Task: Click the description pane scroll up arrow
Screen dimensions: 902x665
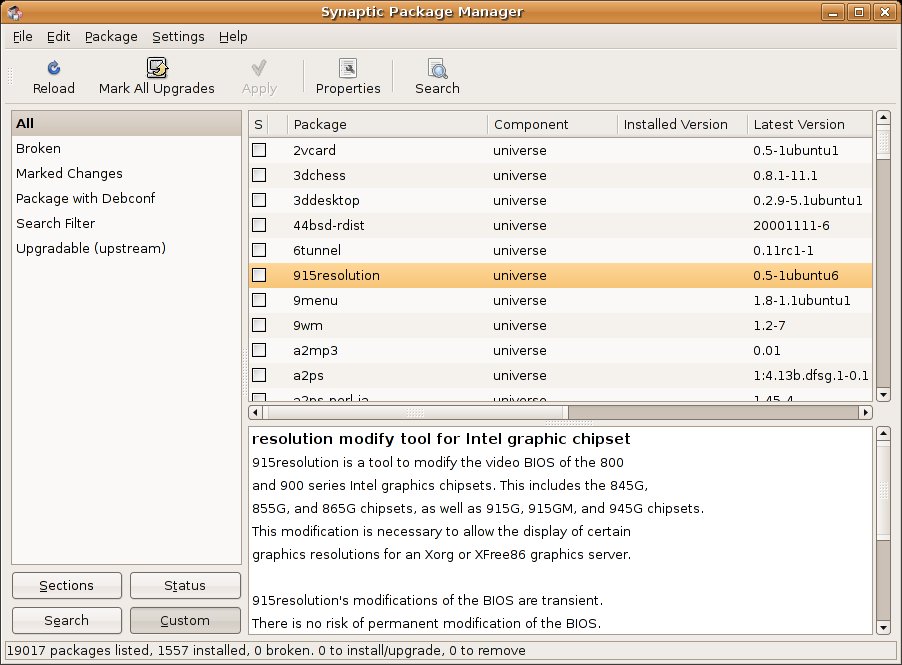Action: pos(883,433)
